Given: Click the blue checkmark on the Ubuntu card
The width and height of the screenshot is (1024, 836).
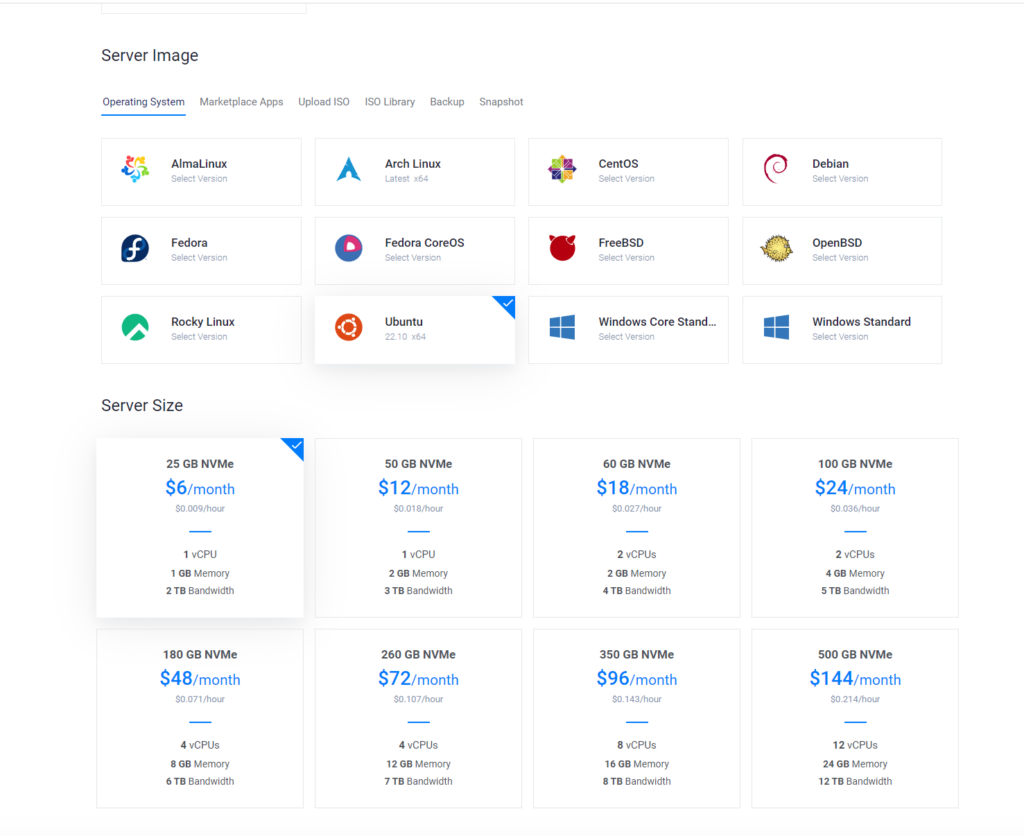Looking at the screenshot, I should coord(507,304).
